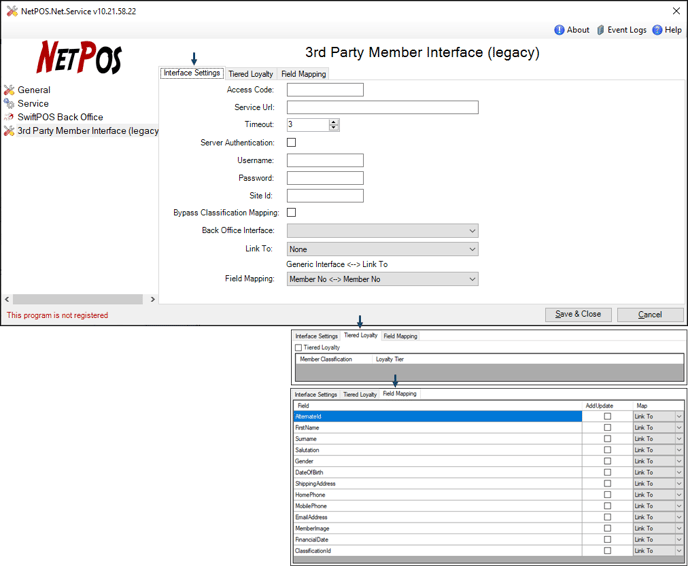This screenshot has height=566, width=688.
Task: Expand the Back Office Interface dropdown
Action: 383,231
